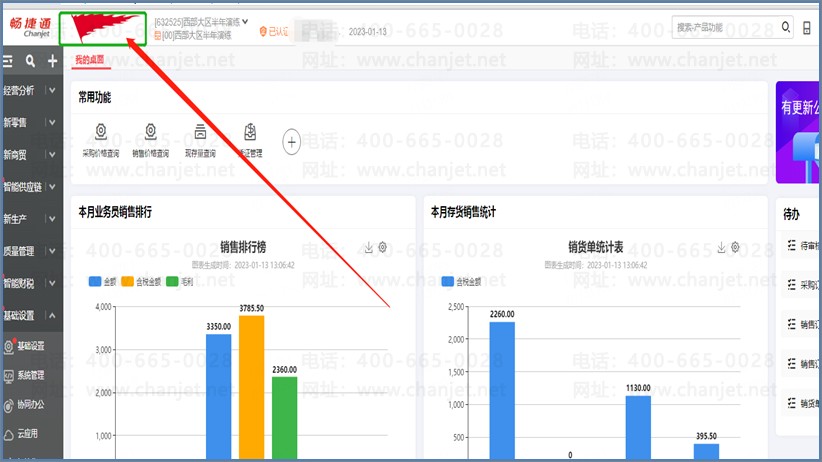This screenshot has width=822, height=462.
Task: Click the 已认证 certified badge
Action: (x=274, y=31)
